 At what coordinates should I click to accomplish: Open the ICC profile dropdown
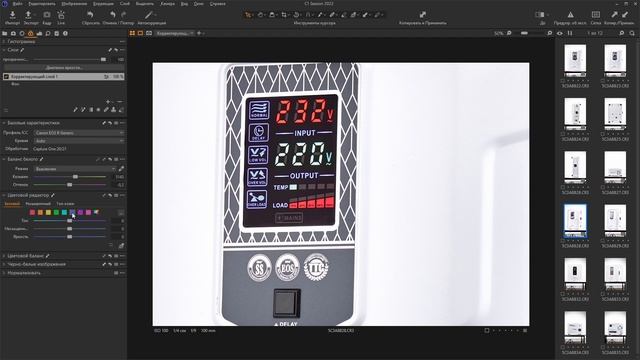tap(79, 133)
